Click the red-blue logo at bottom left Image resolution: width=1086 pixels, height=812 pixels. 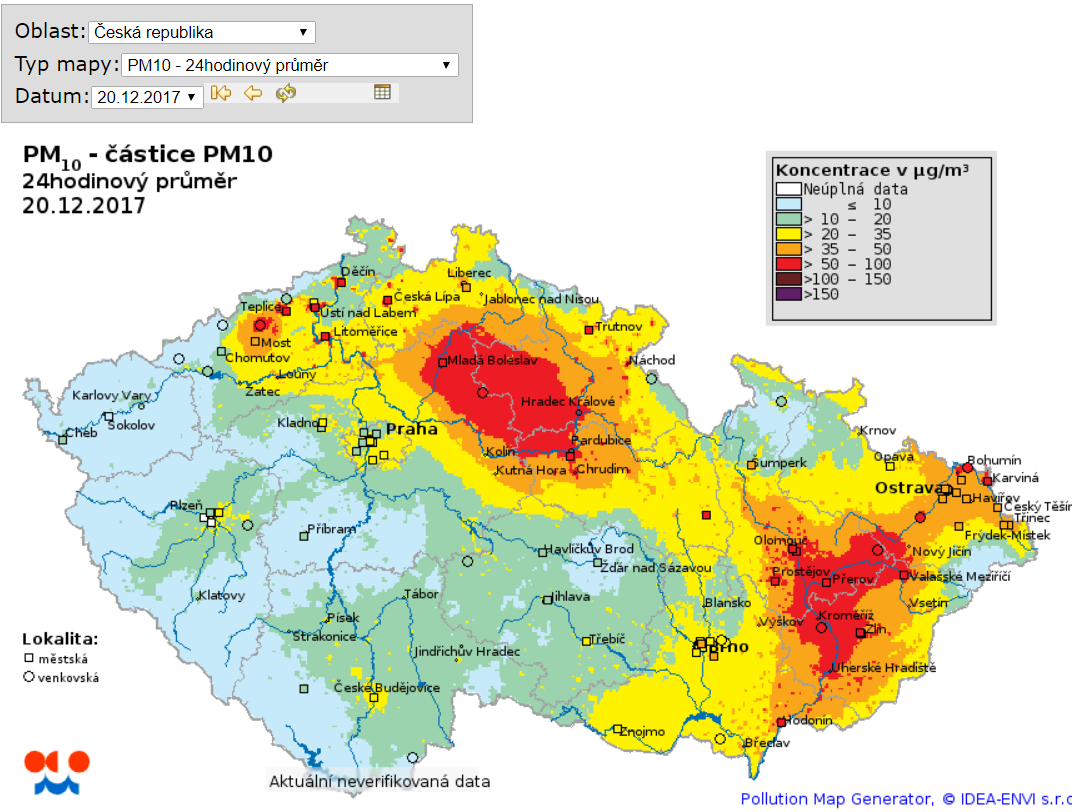(57, 770)
